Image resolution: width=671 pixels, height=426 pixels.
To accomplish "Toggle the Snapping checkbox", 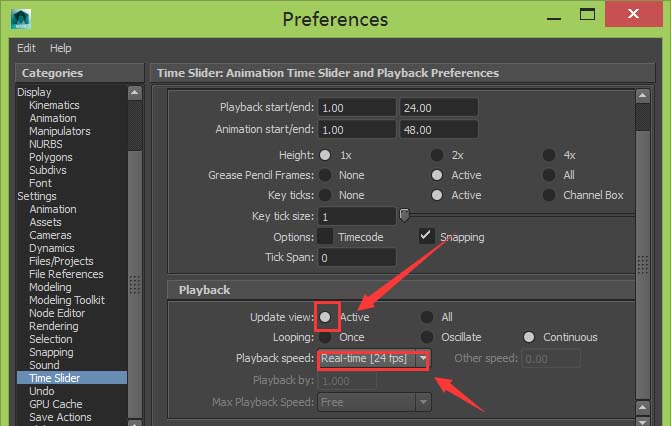I will (x=427, y=236).
